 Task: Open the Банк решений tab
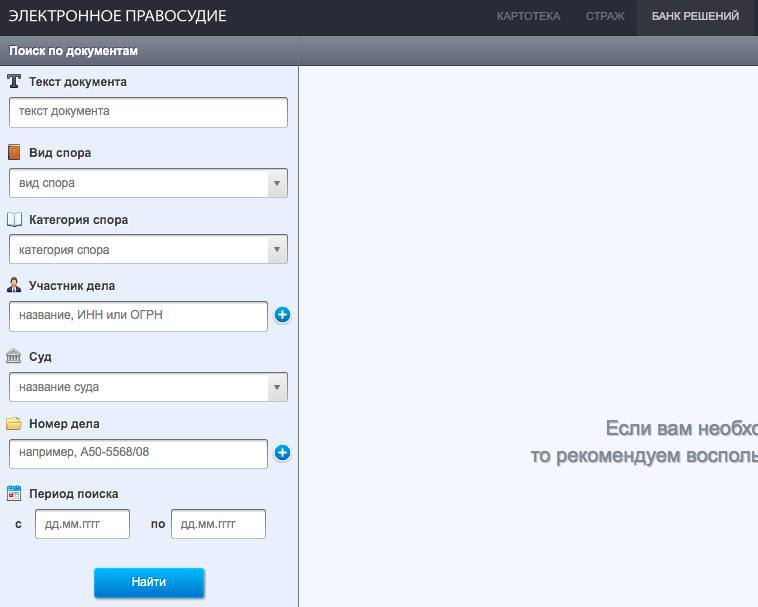click(x=695, y=16)
